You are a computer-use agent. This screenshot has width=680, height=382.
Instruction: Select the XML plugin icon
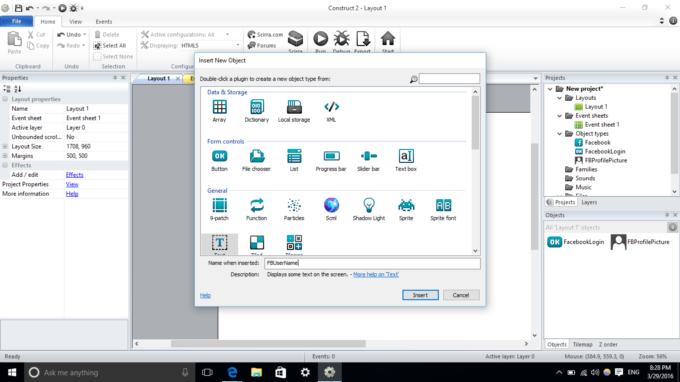point(331,107)
